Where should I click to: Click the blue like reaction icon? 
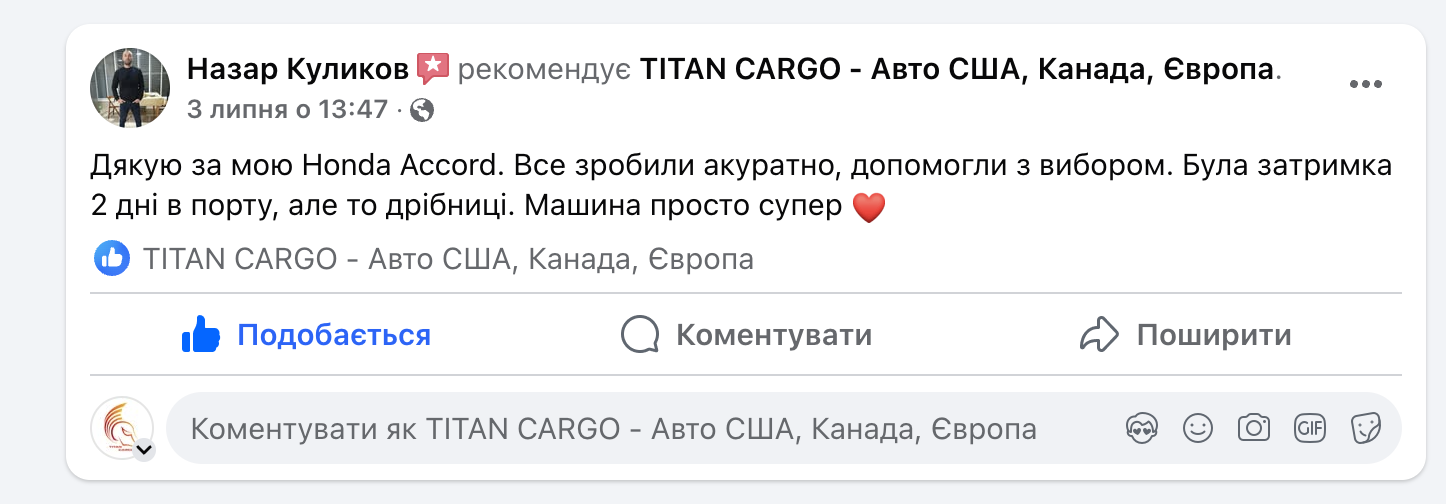(112, 260)
